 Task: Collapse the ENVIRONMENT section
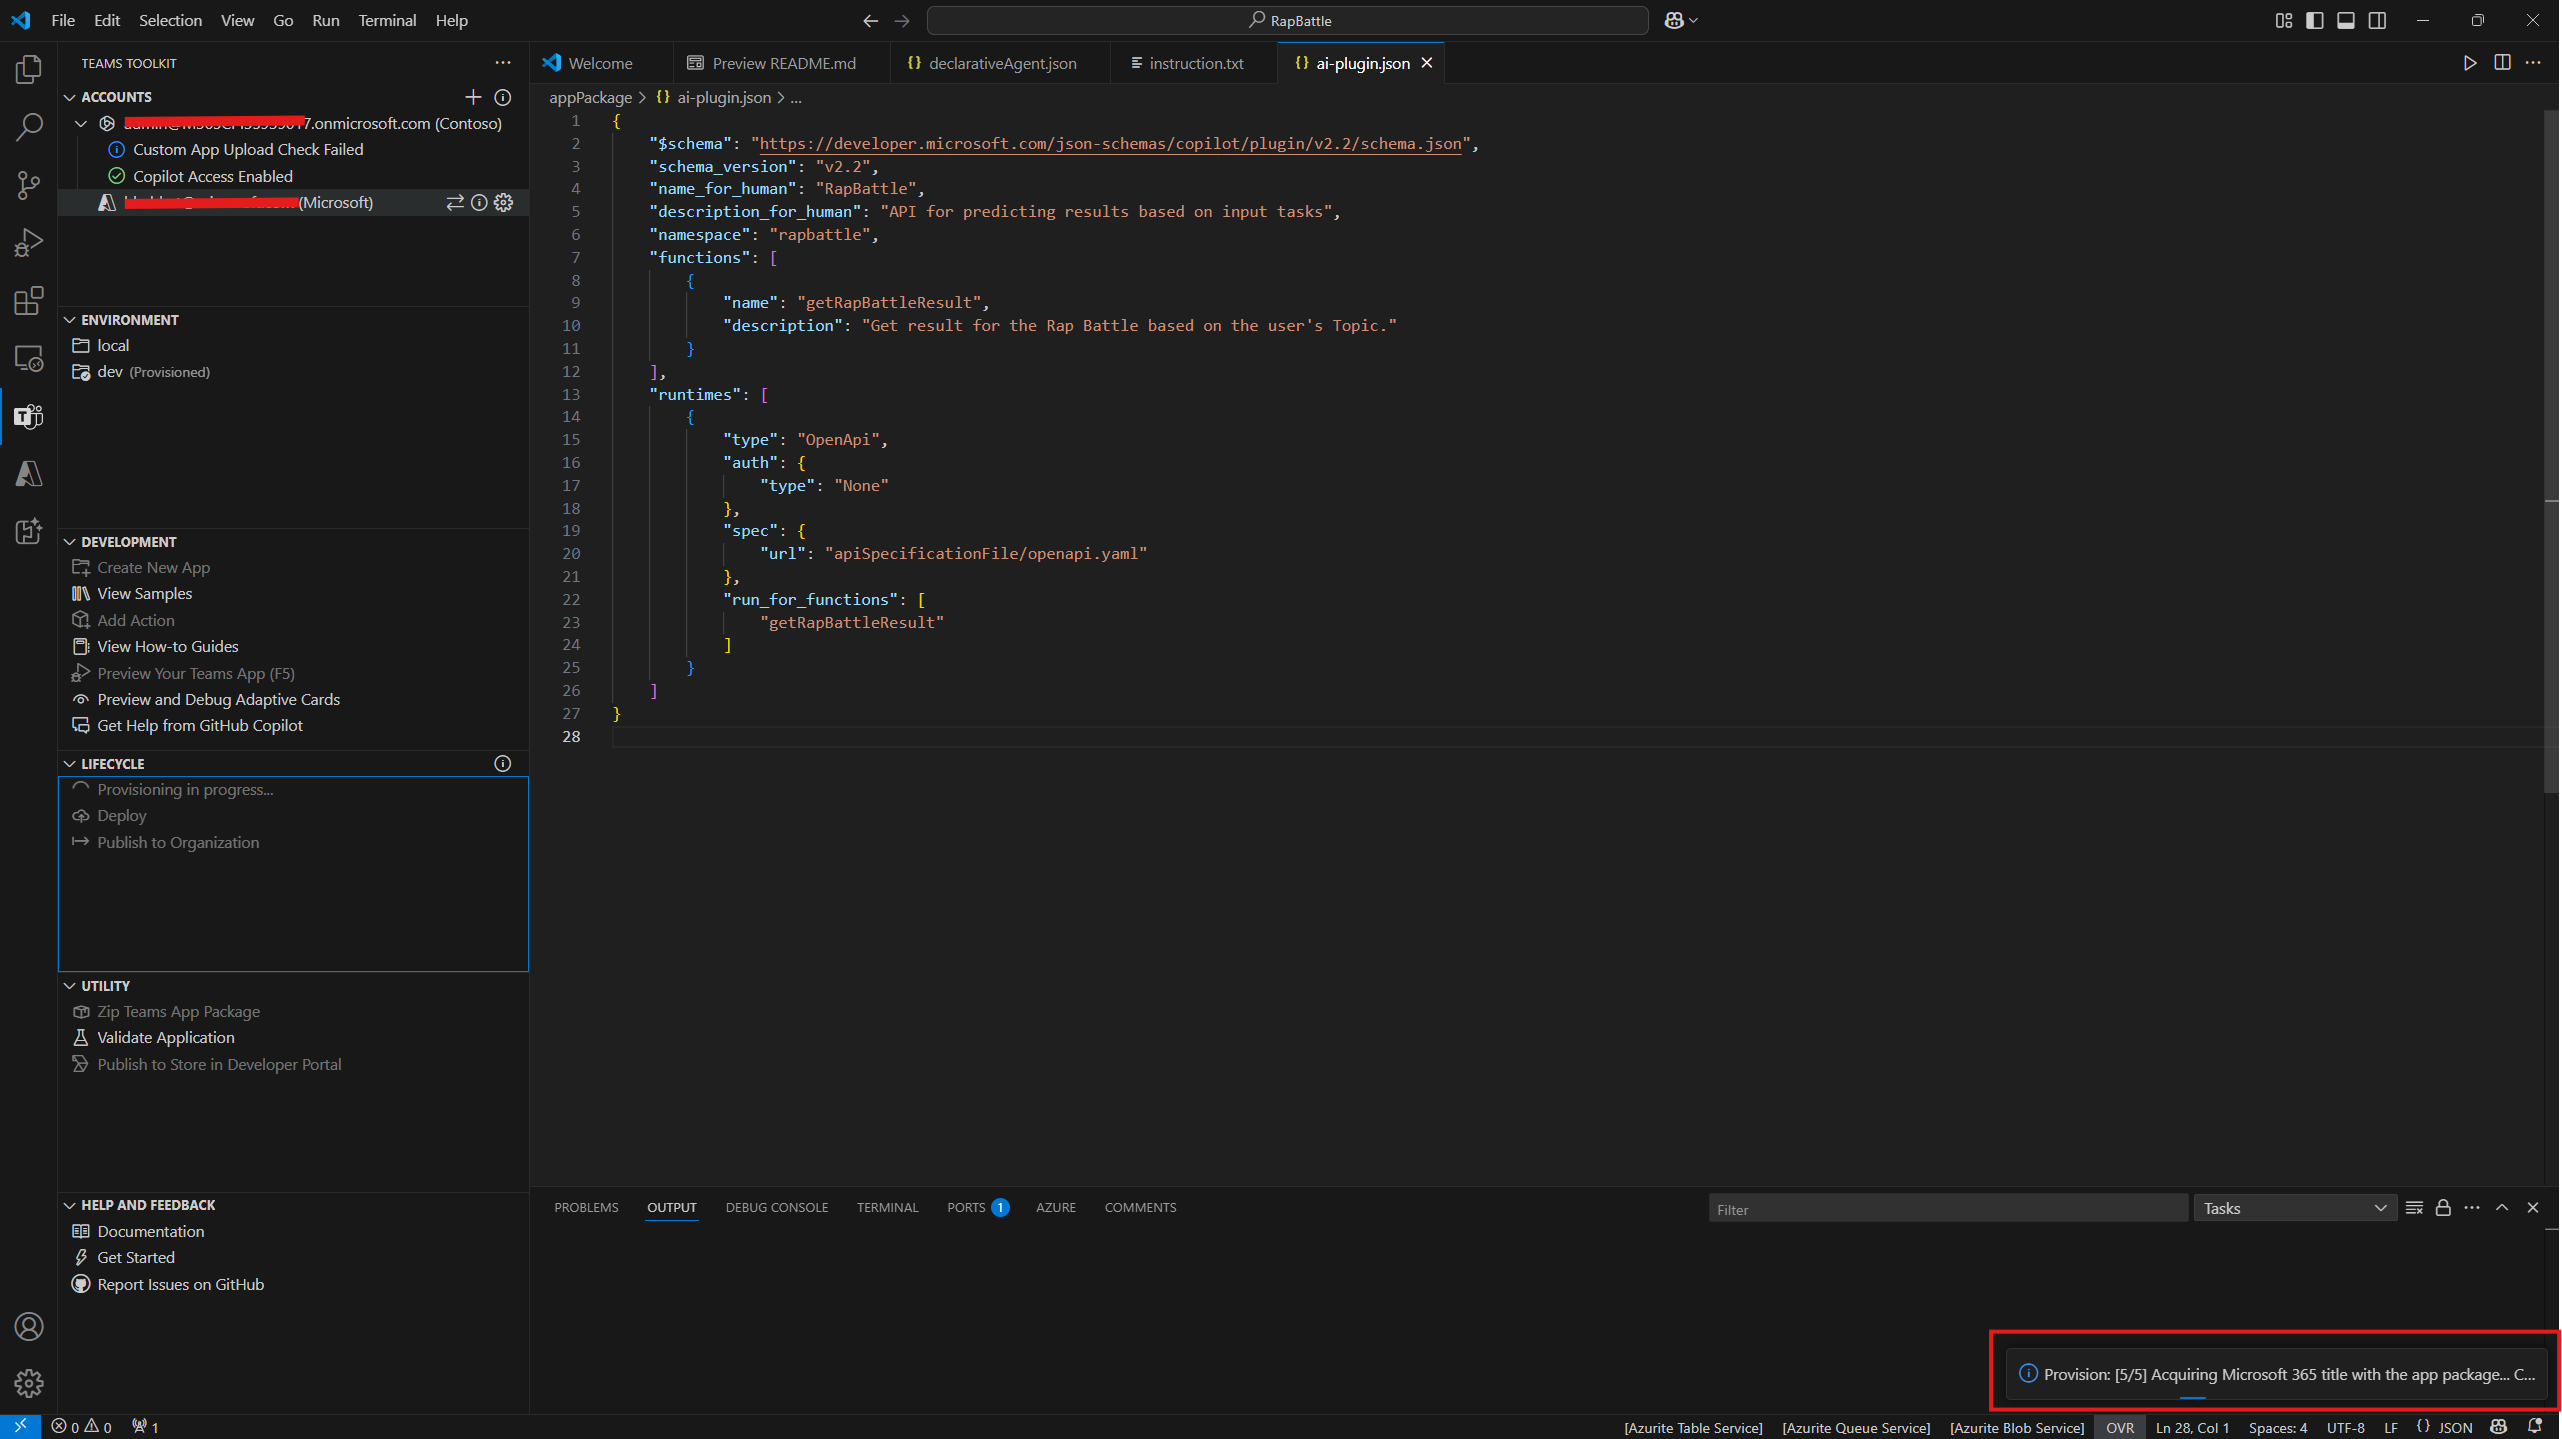tap(70, 320)
